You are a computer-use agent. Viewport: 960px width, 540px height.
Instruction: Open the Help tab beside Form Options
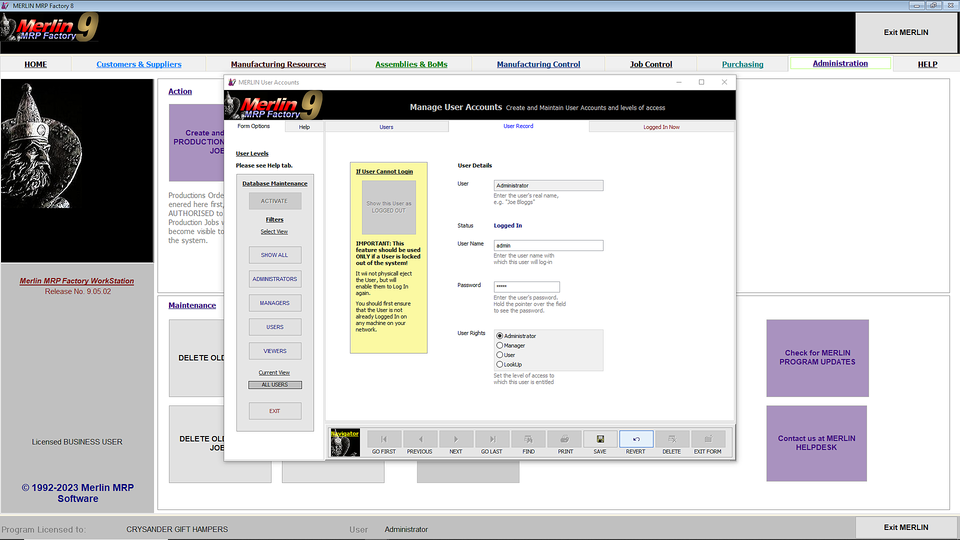pos(304,127)
